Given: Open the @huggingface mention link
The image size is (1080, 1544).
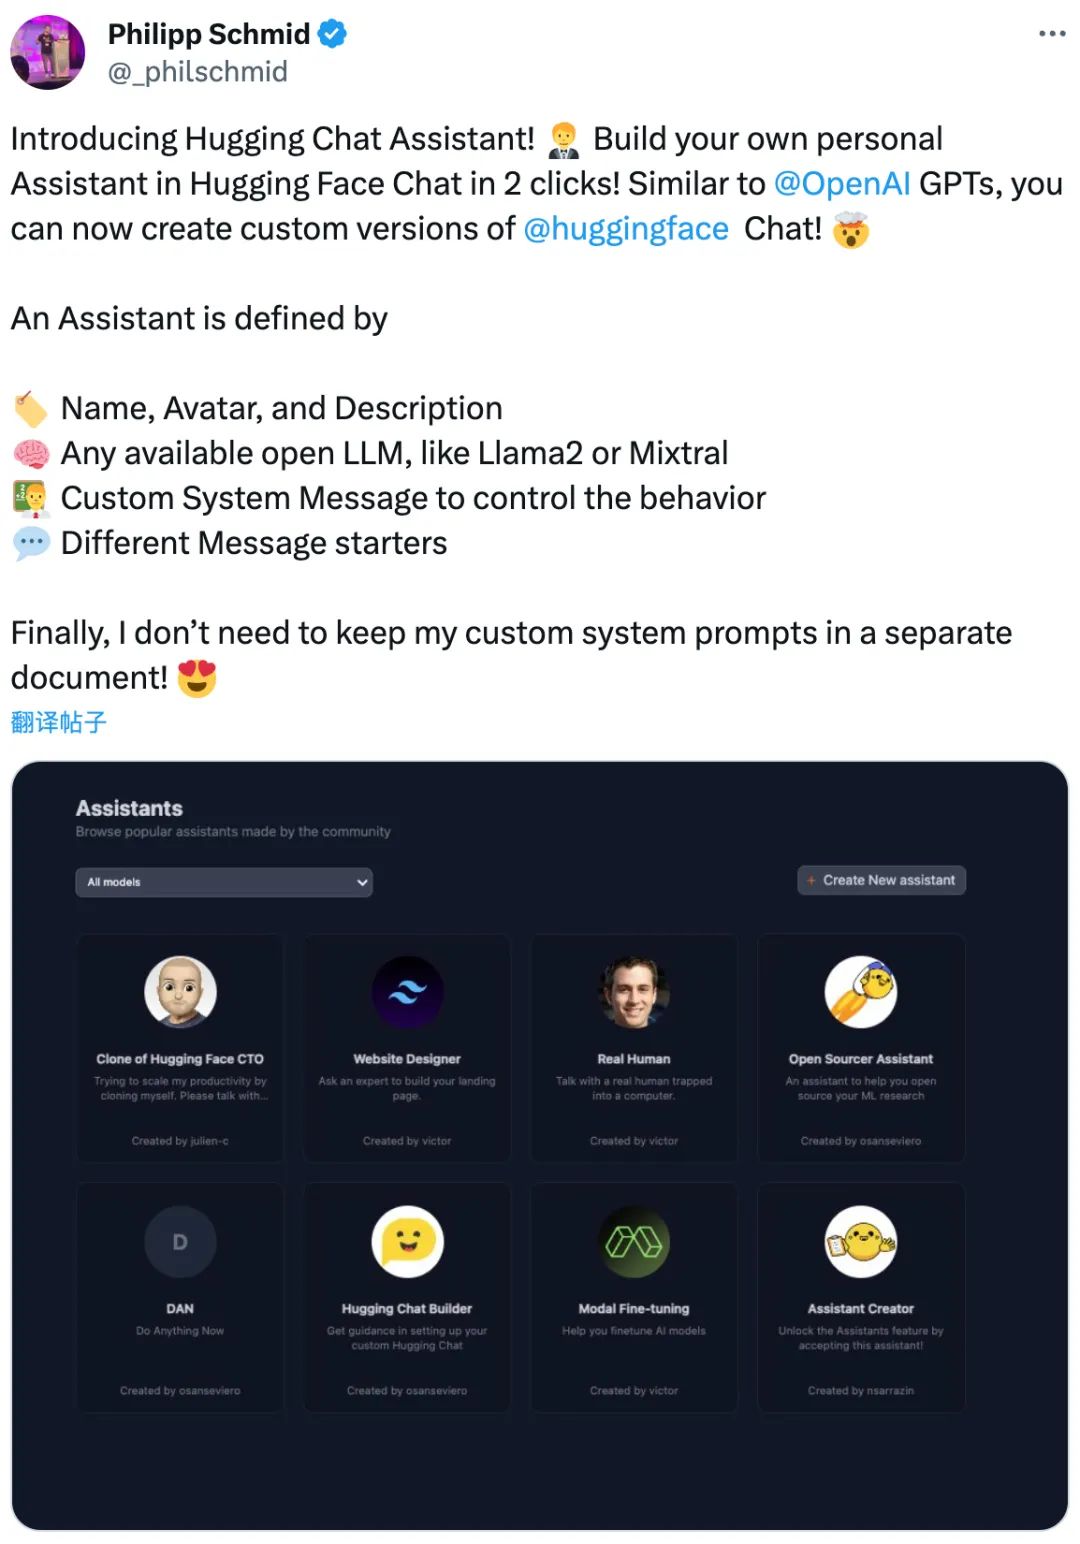Looking at the screenshot, I should point(626,229).
